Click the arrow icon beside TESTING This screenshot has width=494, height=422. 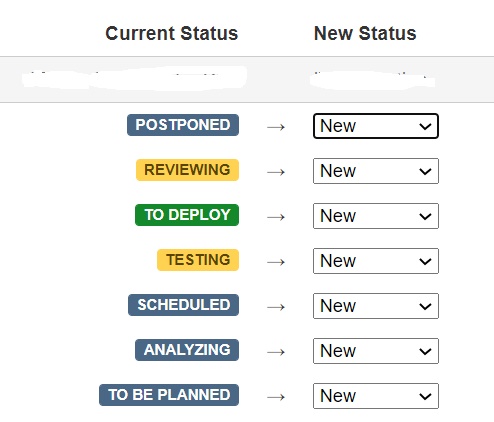pyautogui.click(x=276, y=262)
